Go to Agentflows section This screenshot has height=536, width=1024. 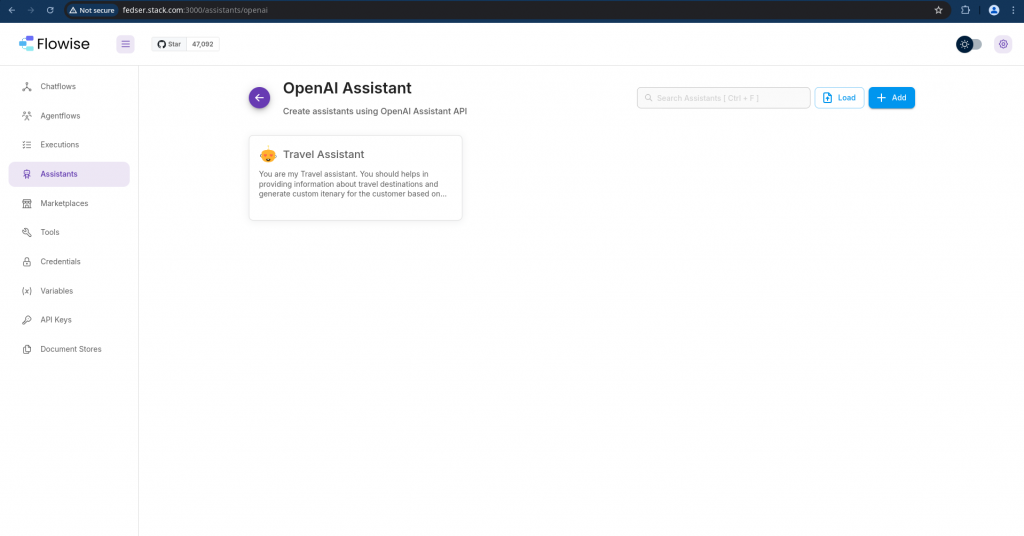tap(60, 115)
